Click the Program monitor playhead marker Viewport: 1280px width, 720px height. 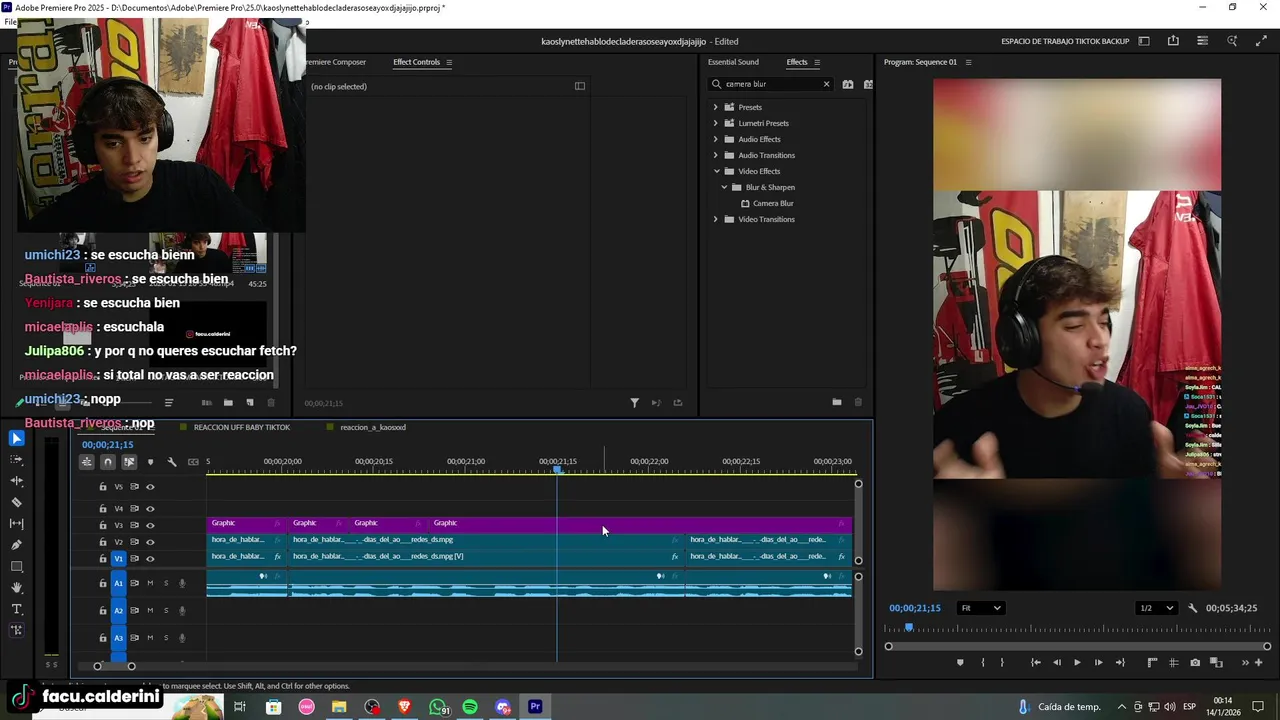point(909,627)
